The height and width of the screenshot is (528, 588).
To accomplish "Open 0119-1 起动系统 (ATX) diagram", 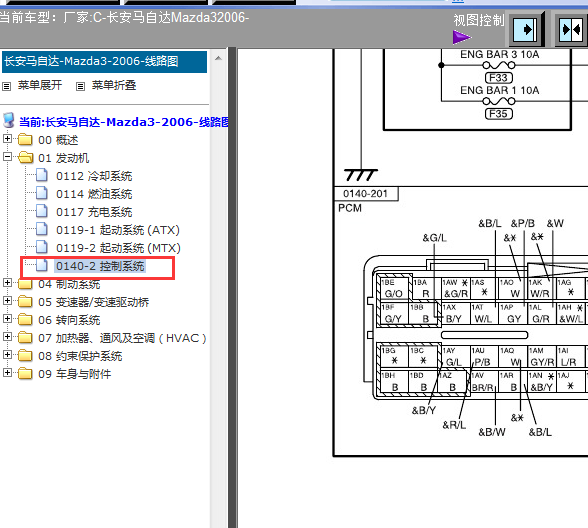I will pos(118,230).
